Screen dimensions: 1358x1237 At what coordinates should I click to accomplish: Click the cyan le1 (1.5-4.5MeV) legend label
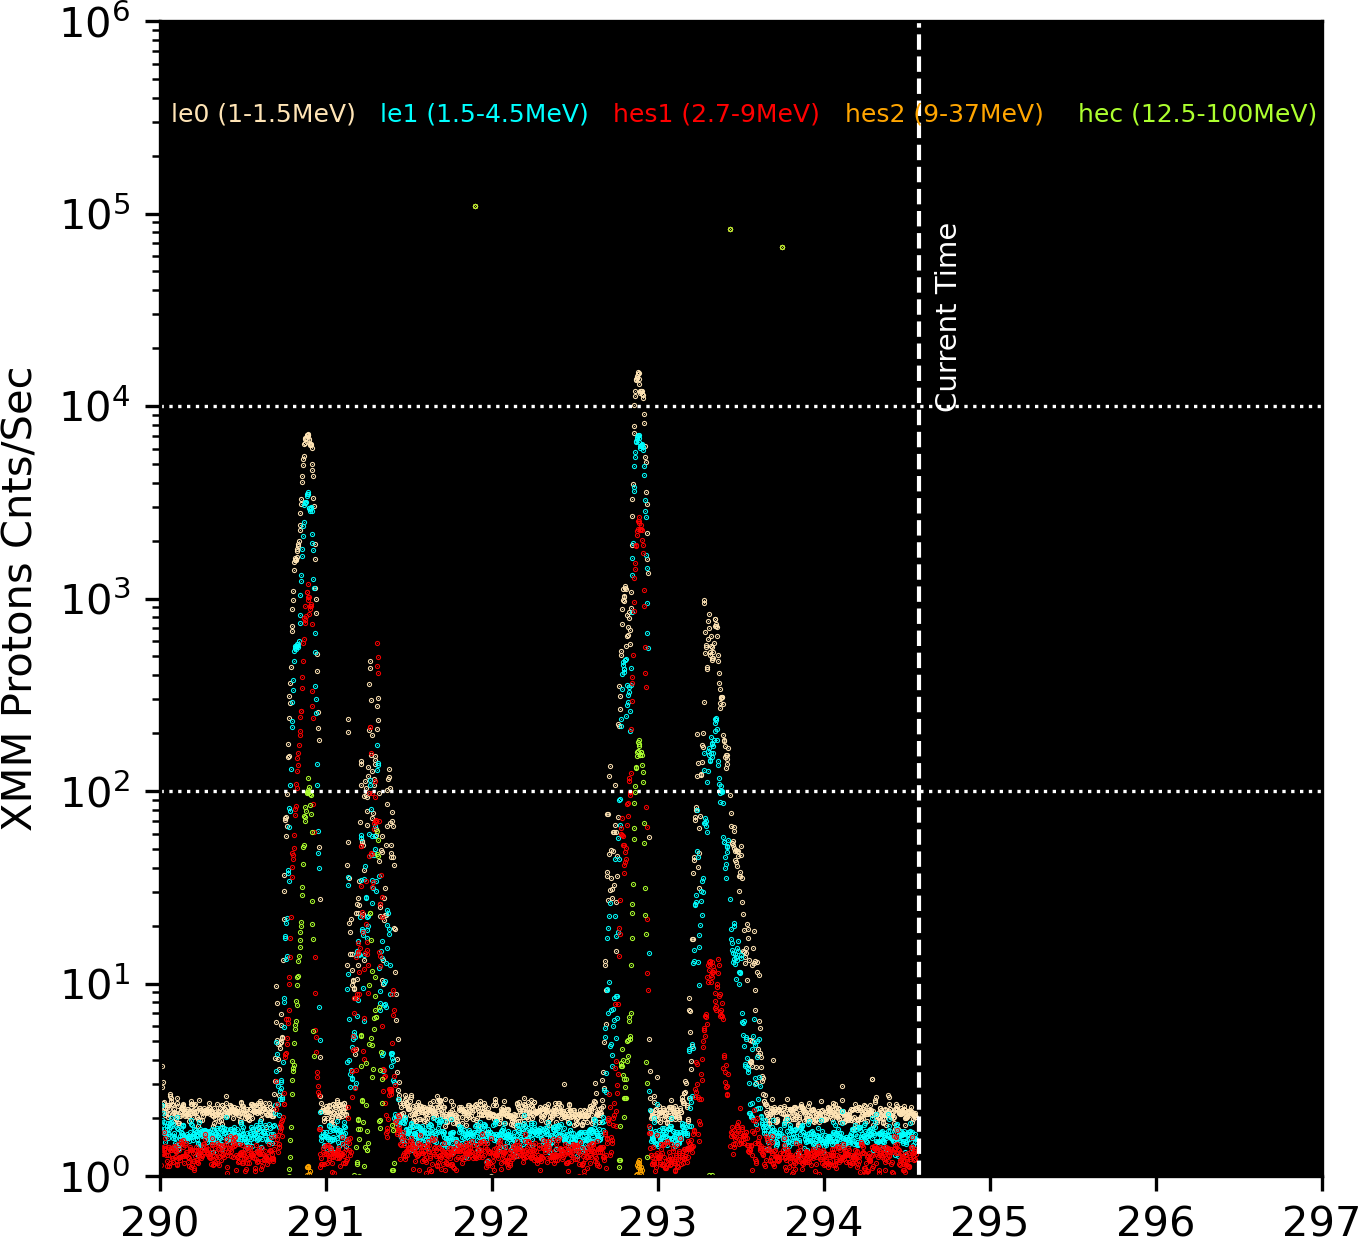(484, 114)
